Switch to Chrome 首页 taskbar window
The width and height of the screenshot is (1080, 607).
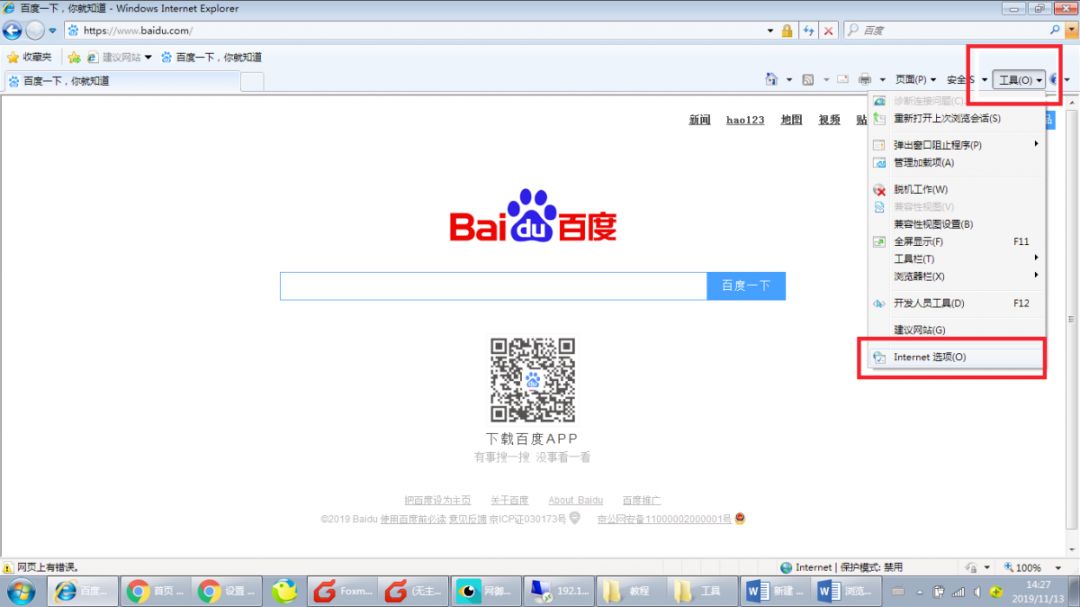(x=156, y=591)
